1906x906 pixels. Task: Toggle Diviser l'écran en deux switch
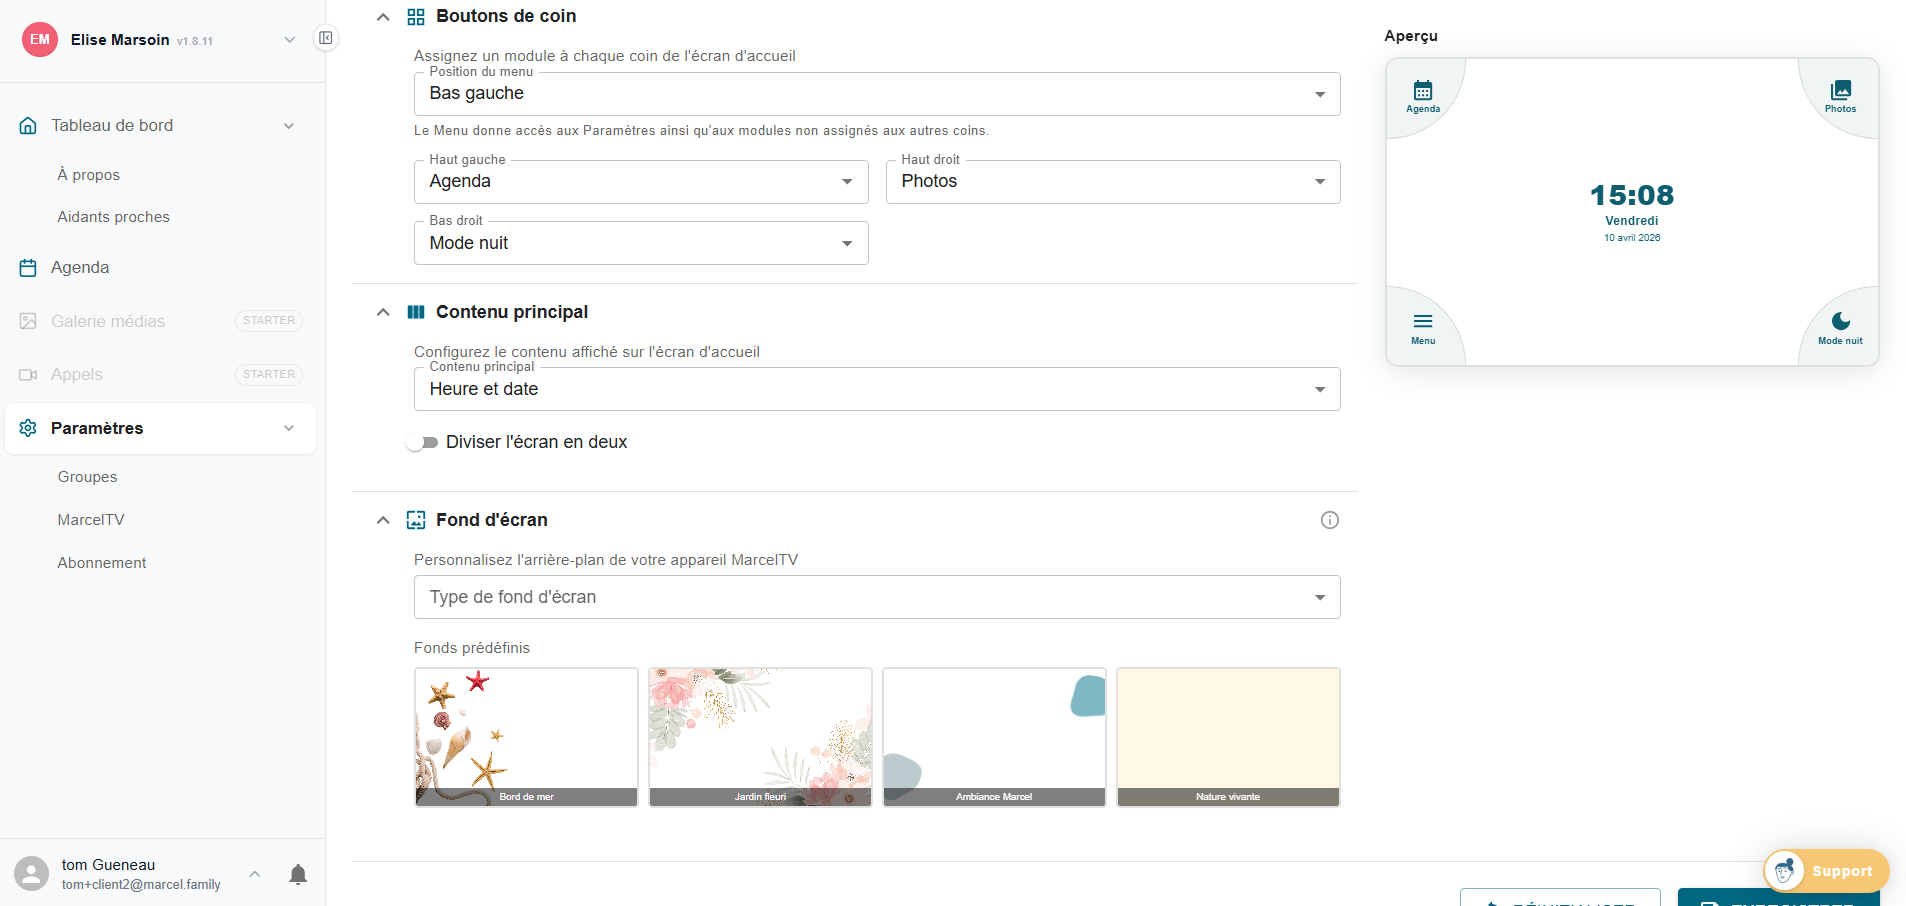pyautogui.click(x=422, y=442)
